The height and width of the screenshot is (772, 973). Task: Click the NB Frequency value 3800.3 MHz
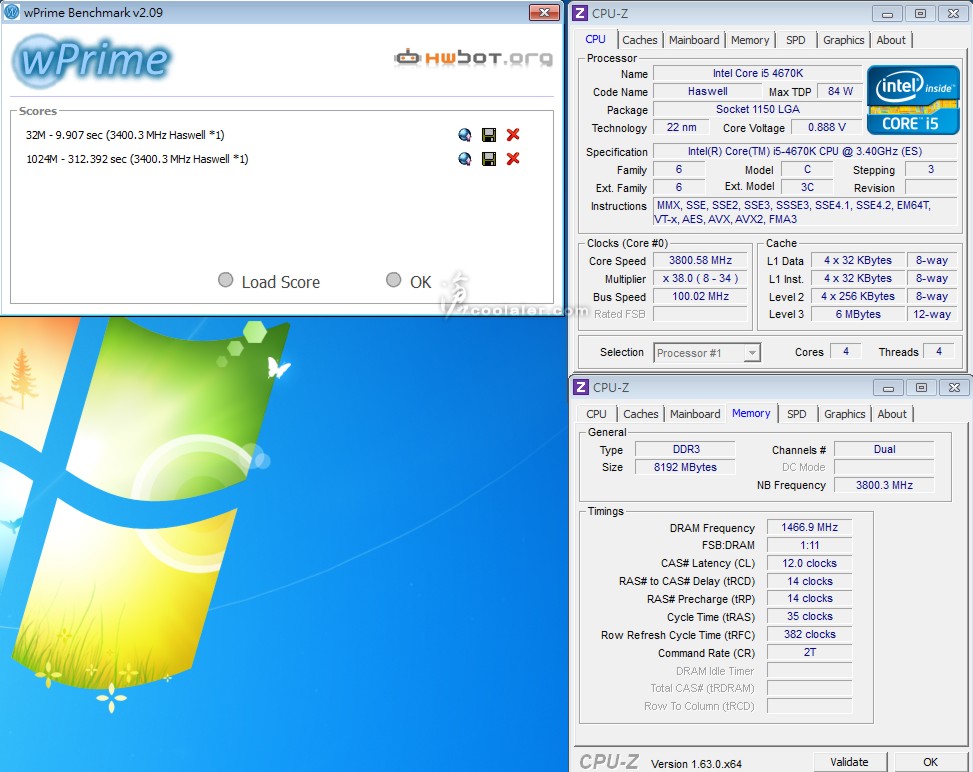(x=884, y=485)
